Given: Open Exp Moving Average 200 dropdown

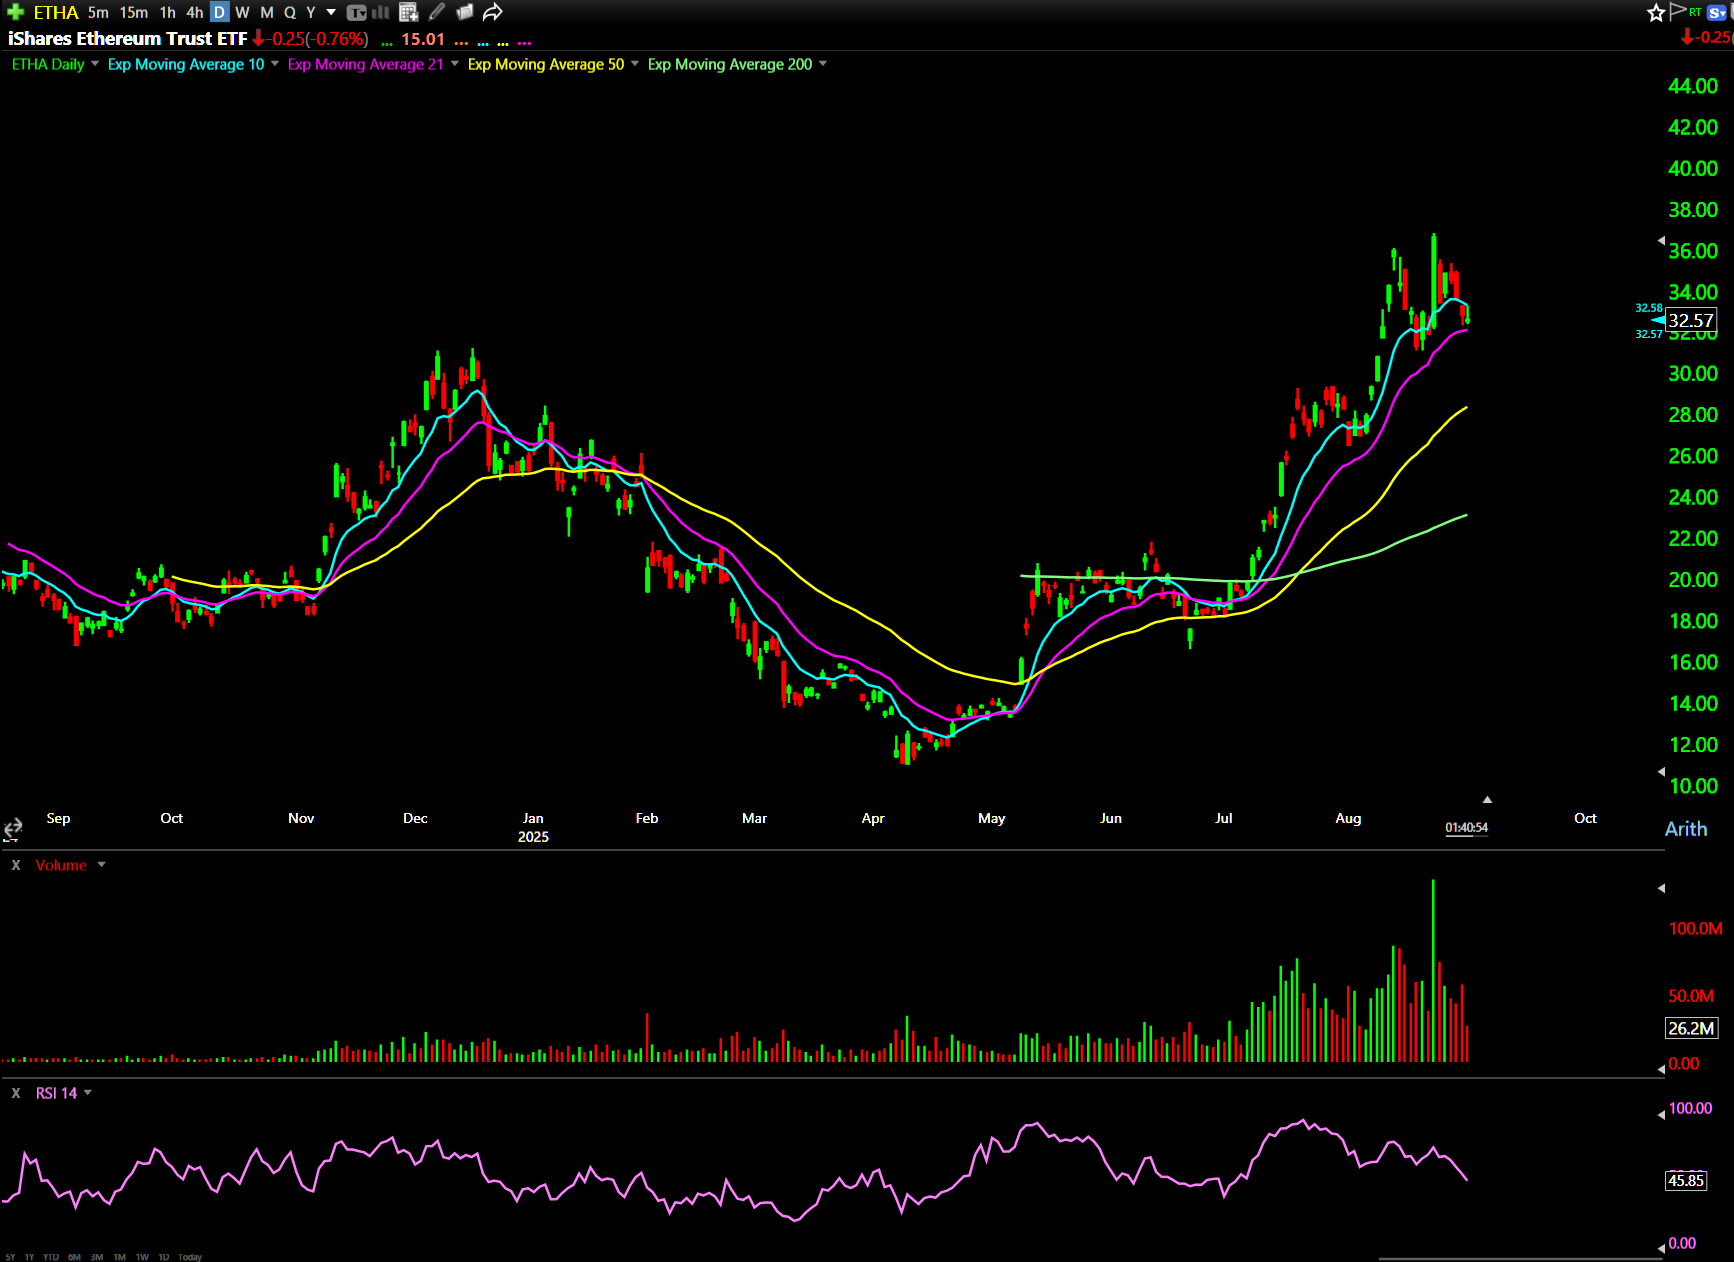Looking at the screenshot, I should click(x=823, y=64).
